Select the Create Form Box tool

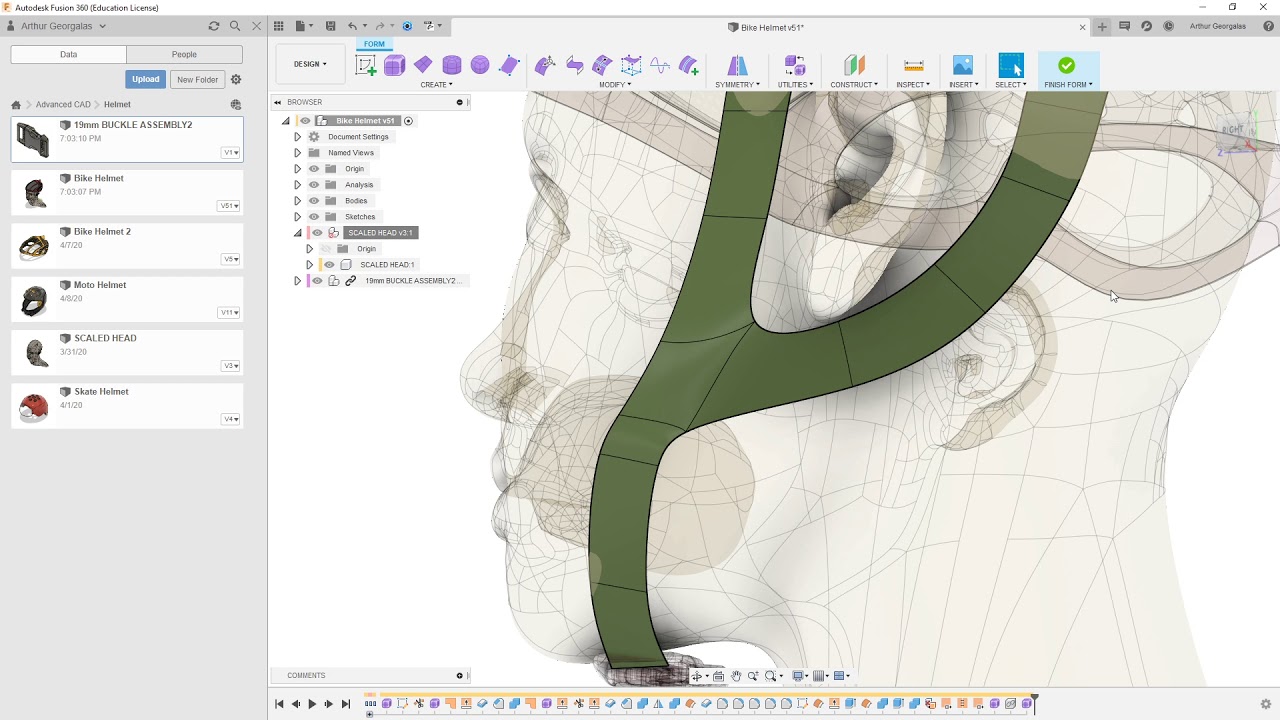point(394,66)
